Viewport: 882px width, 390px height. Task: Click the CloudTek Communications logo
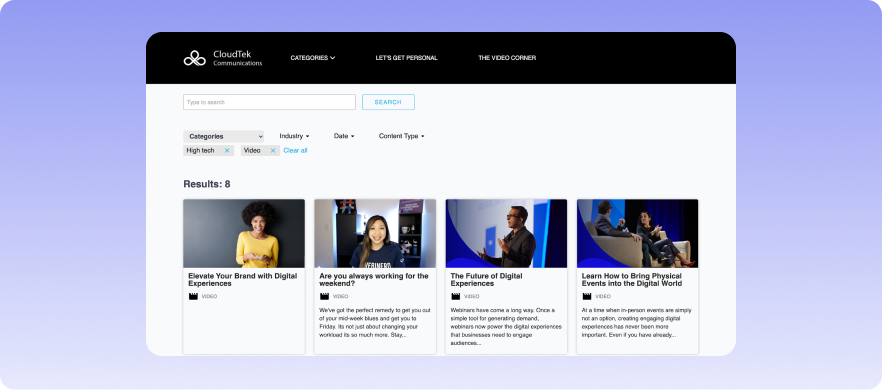pos(223,58)
